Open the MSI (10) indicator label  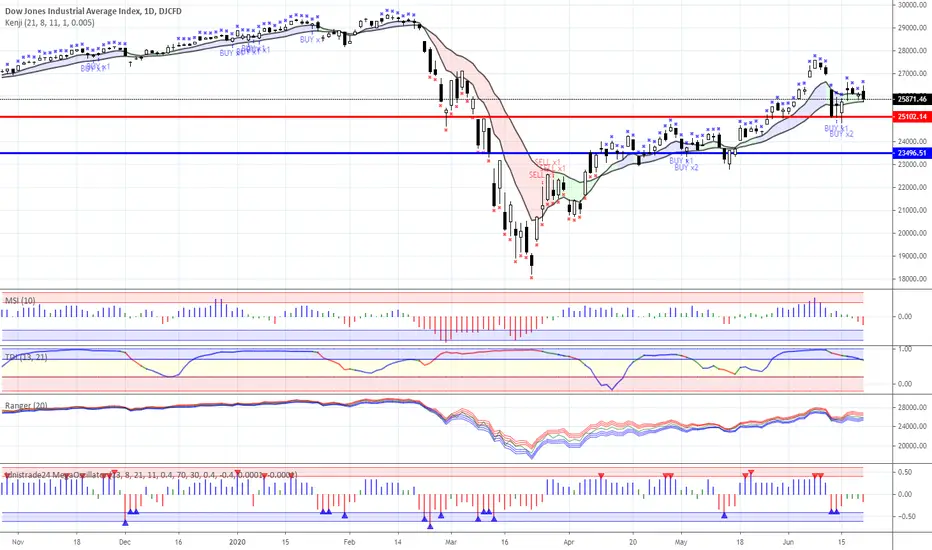pos(20,300)
